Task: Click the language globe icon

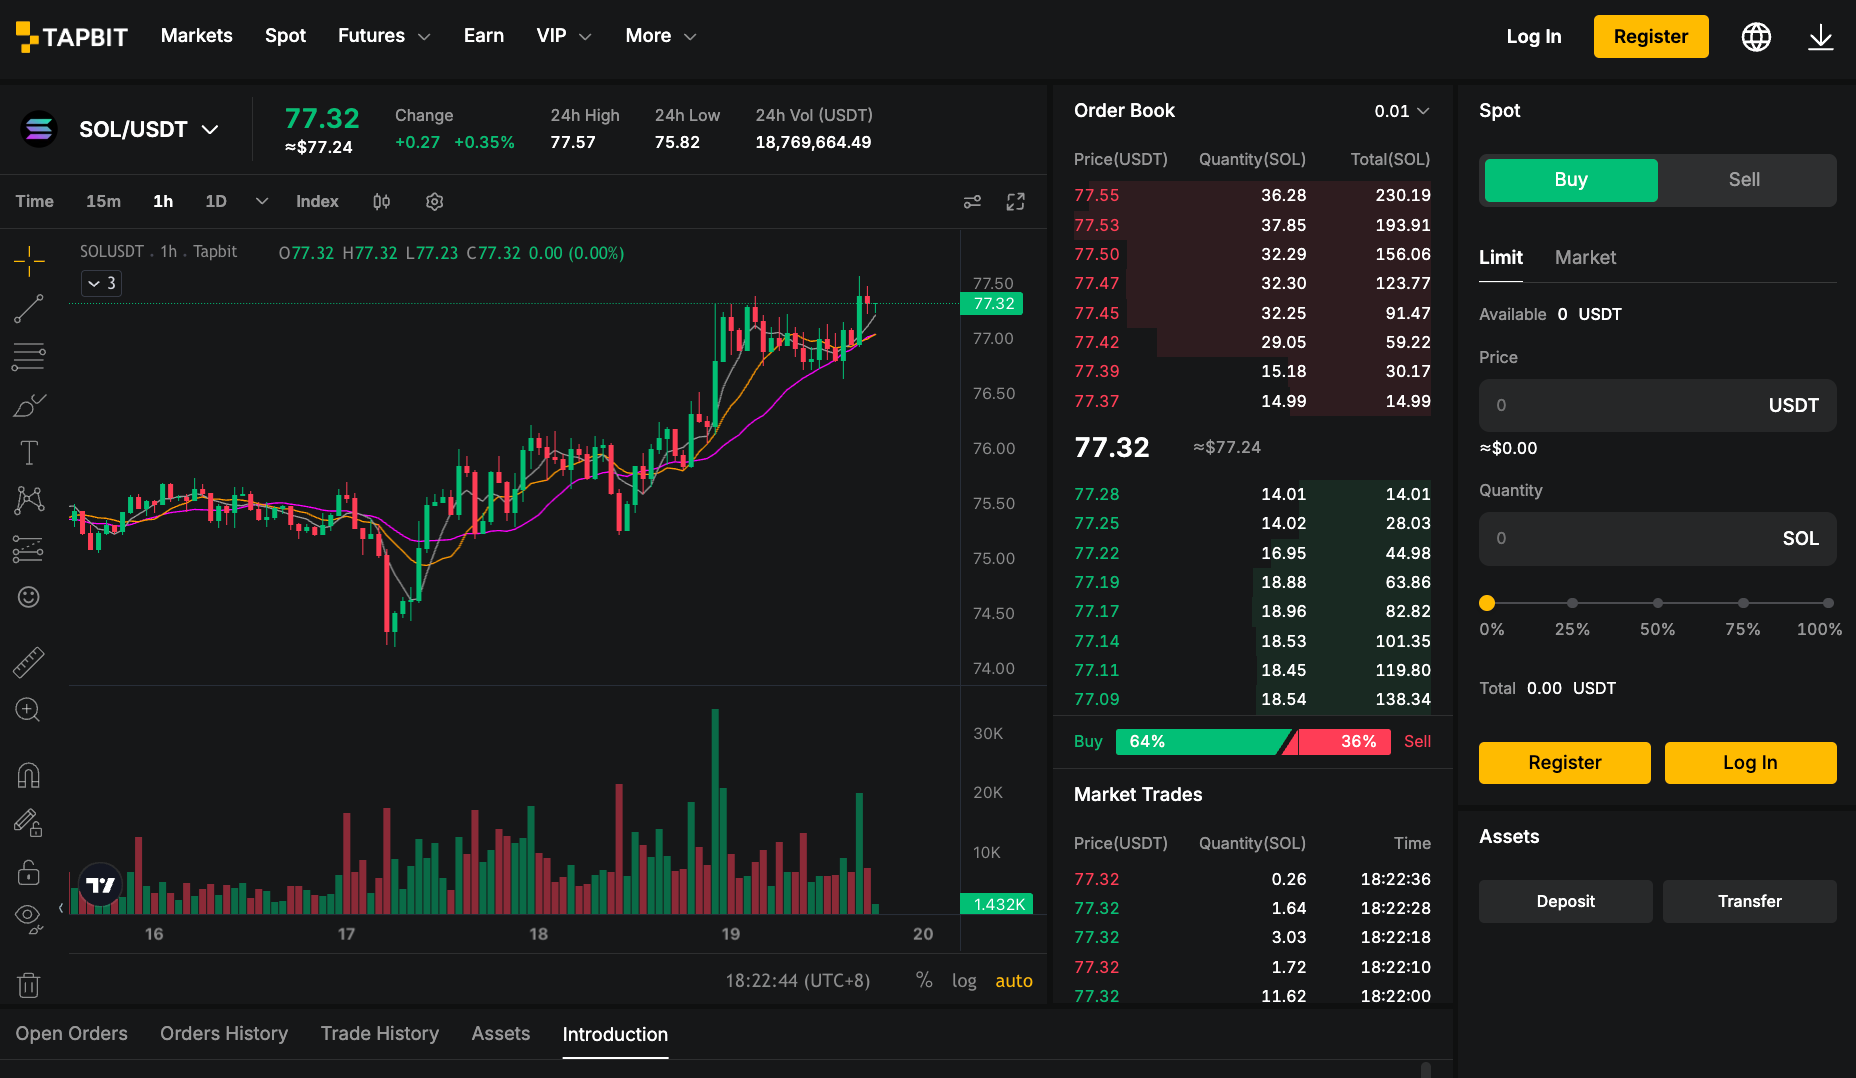Action: point(1756,37)
